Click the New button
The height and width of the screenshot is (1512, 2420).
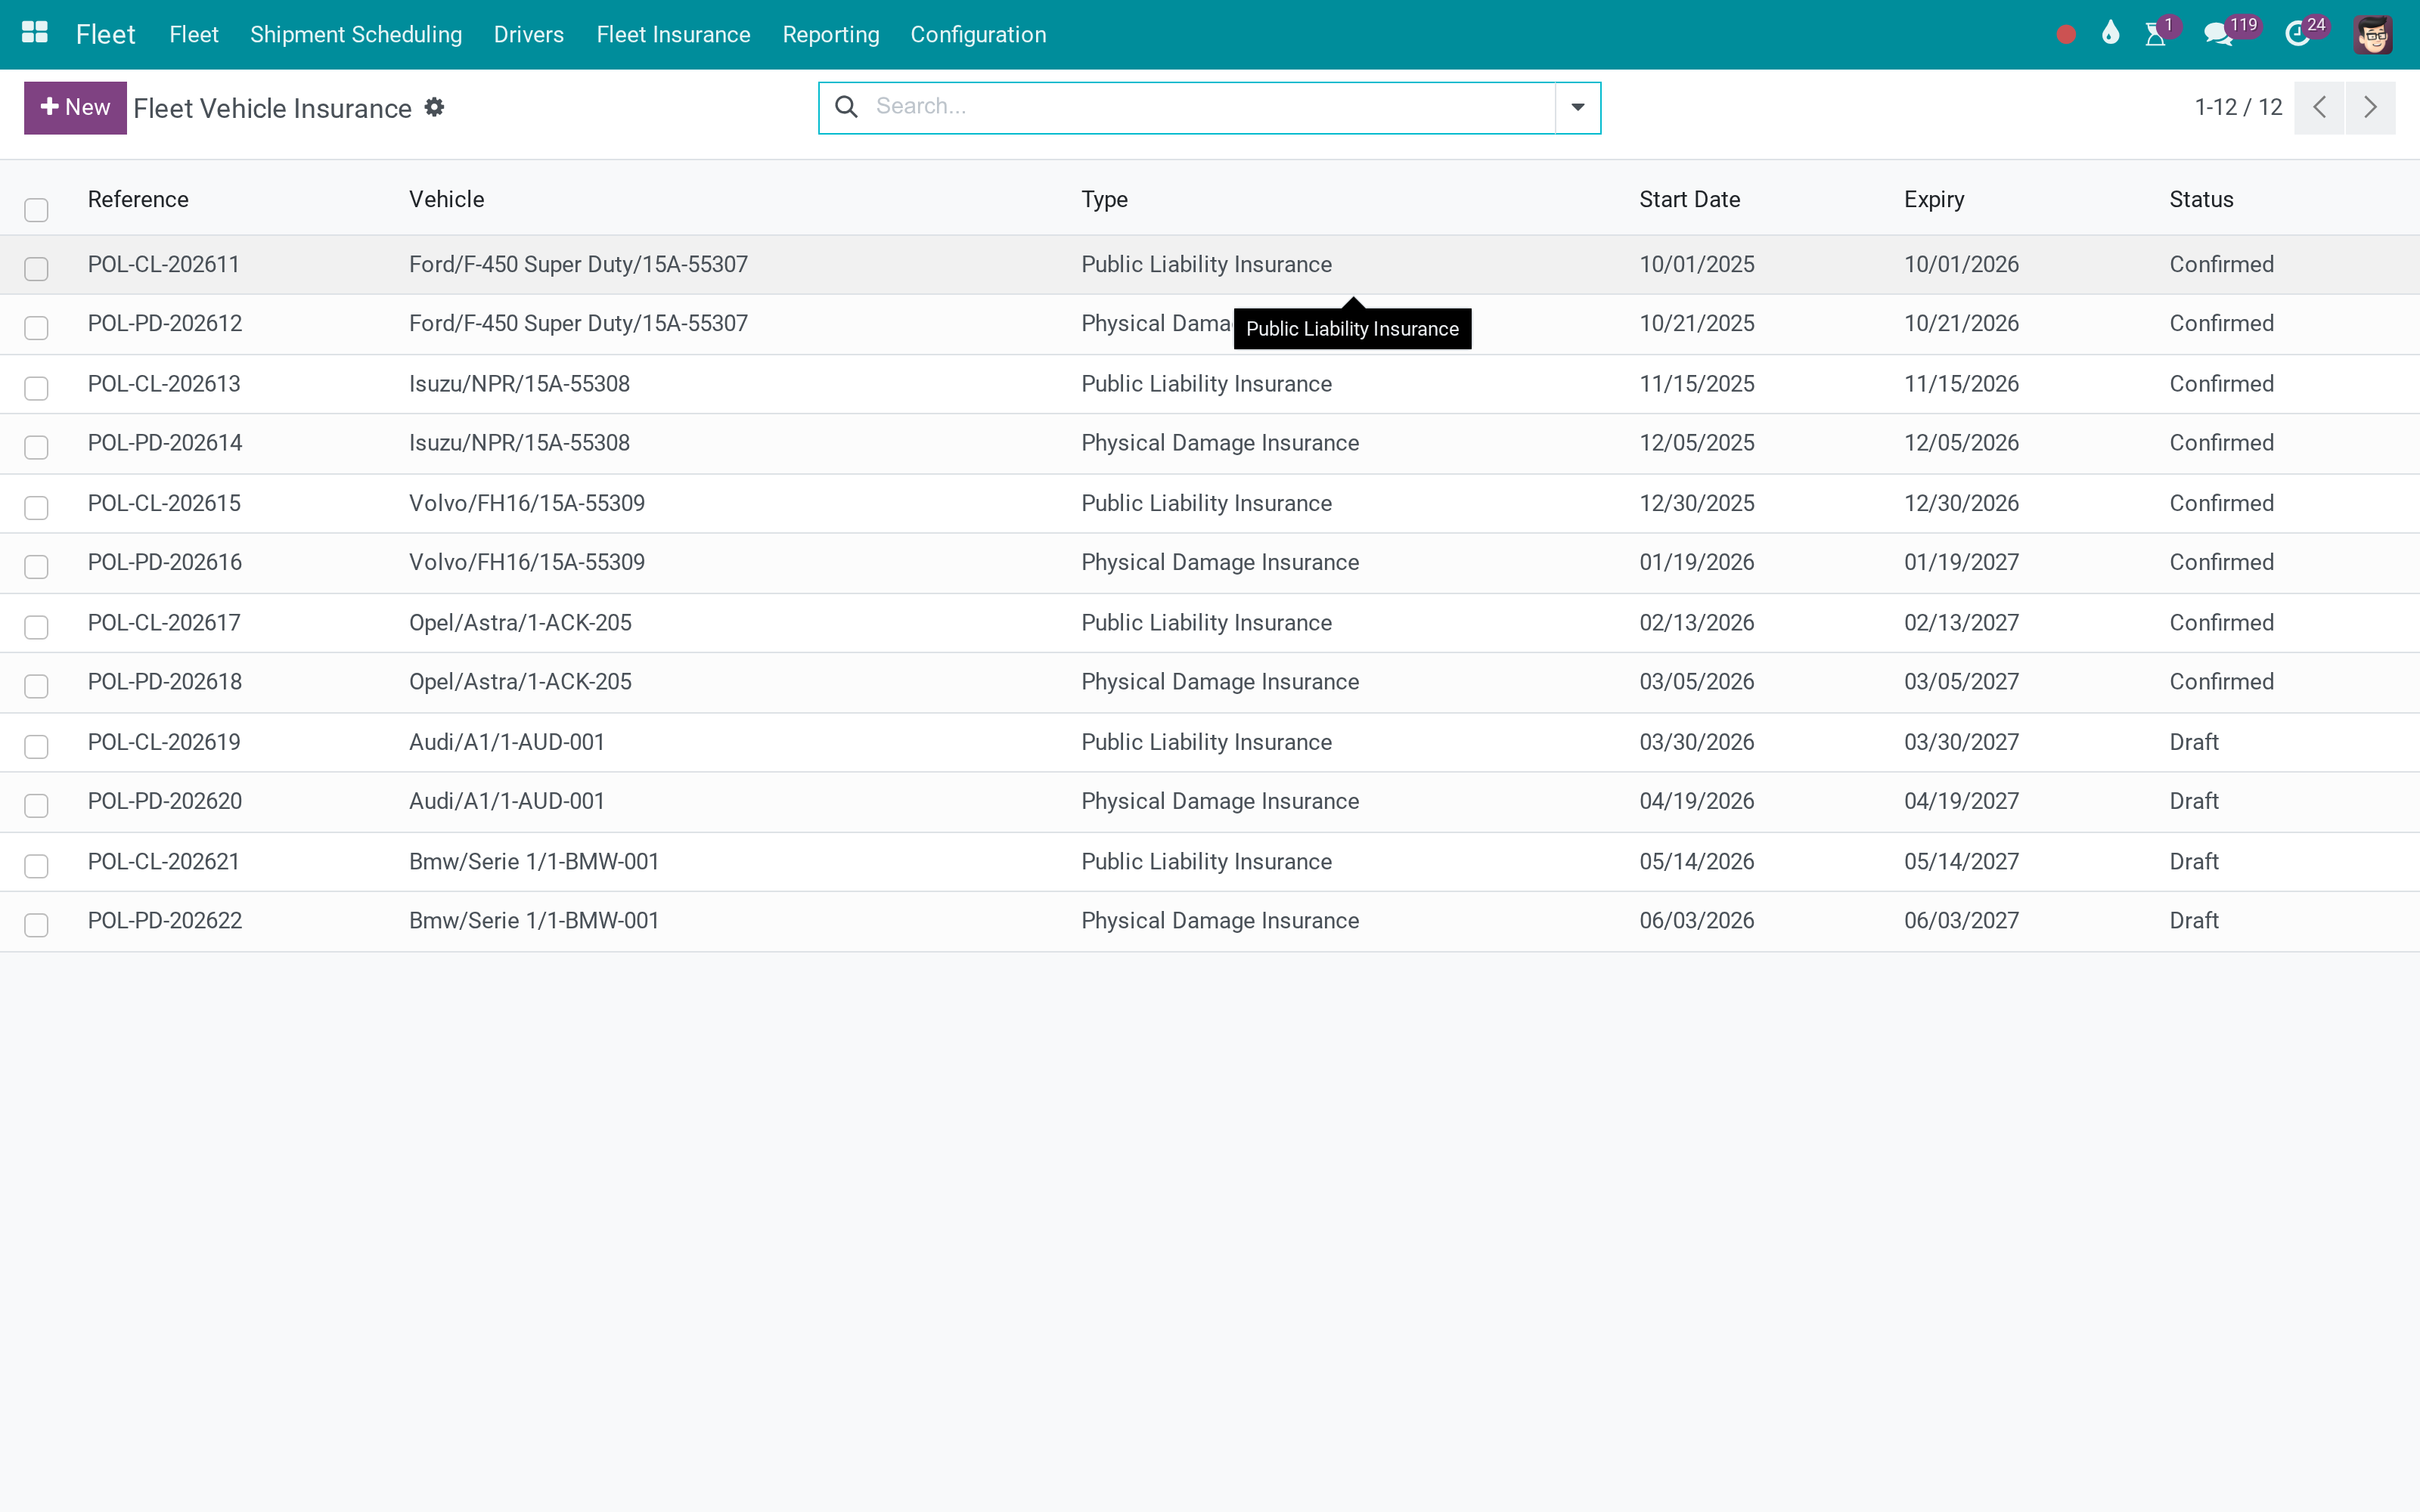pyautogui.click(x=75, y=107)
